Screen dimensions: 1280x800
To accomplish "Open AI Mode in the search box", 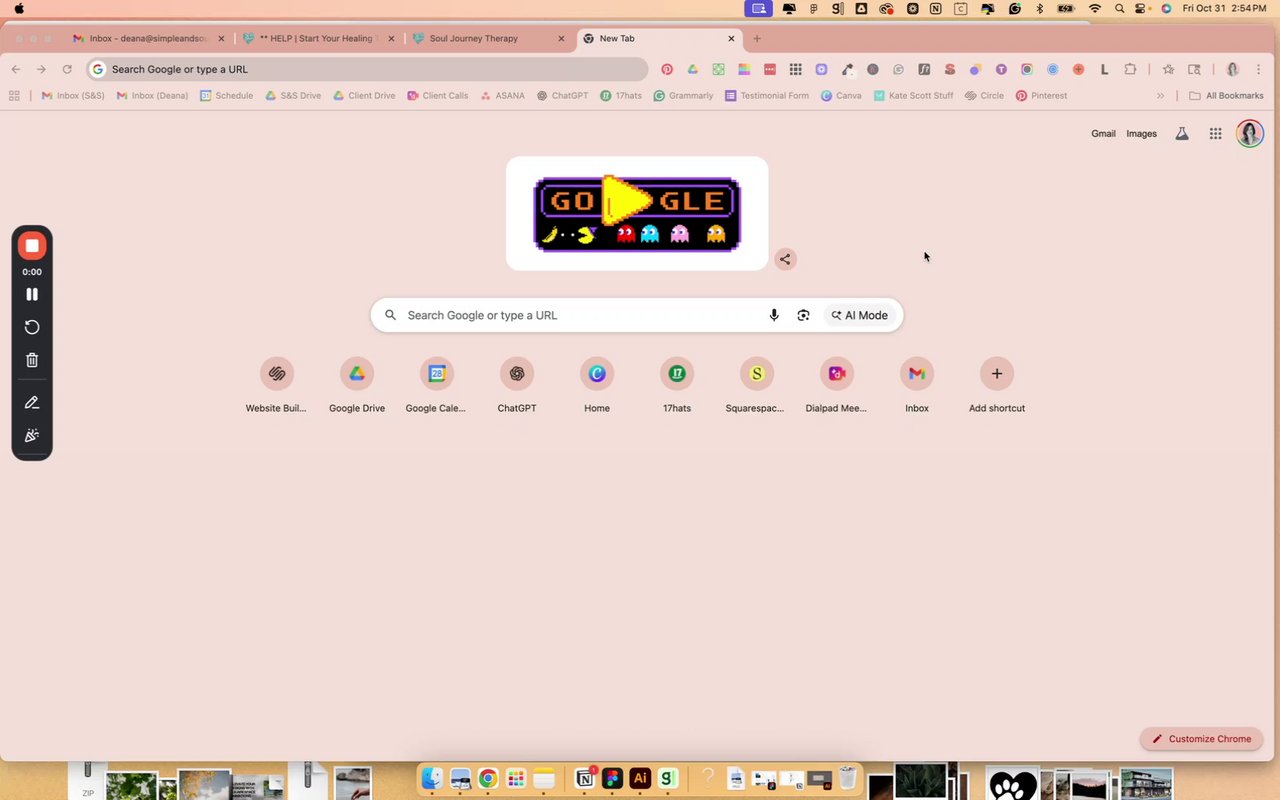I will point(859,315).
